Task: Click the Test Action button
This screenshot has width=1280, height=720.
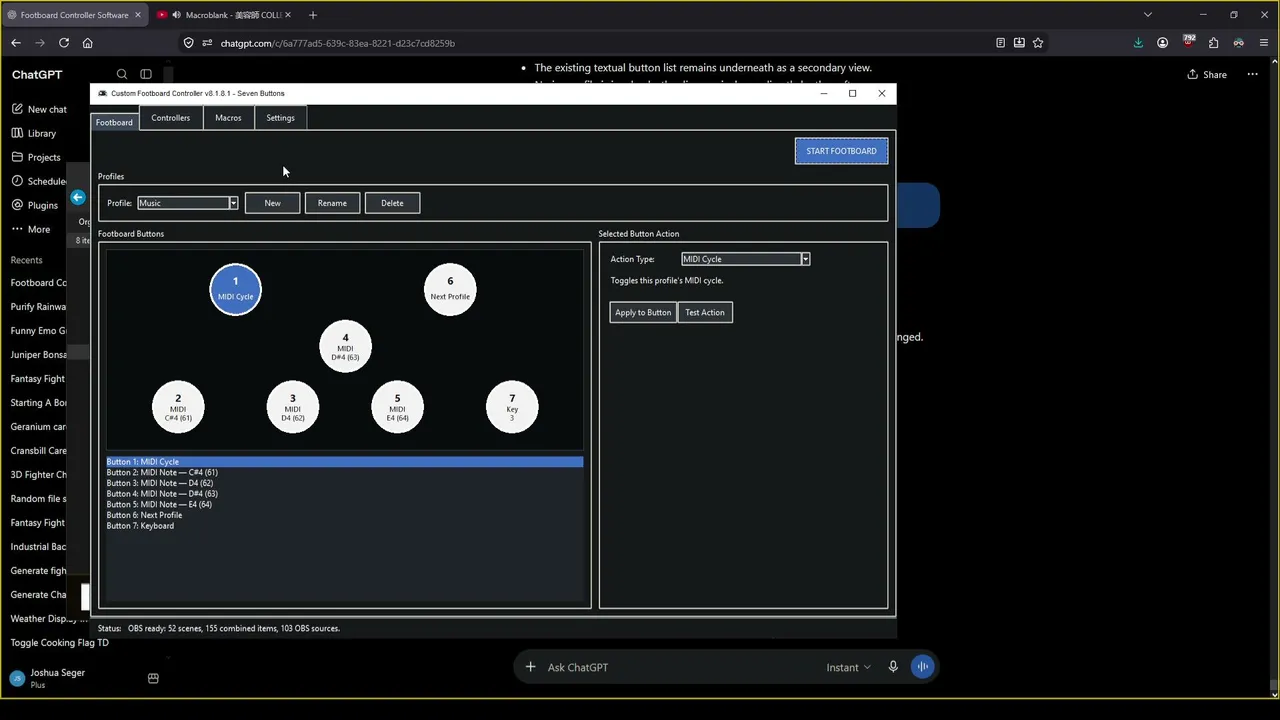Action: [x=705, y=312]
